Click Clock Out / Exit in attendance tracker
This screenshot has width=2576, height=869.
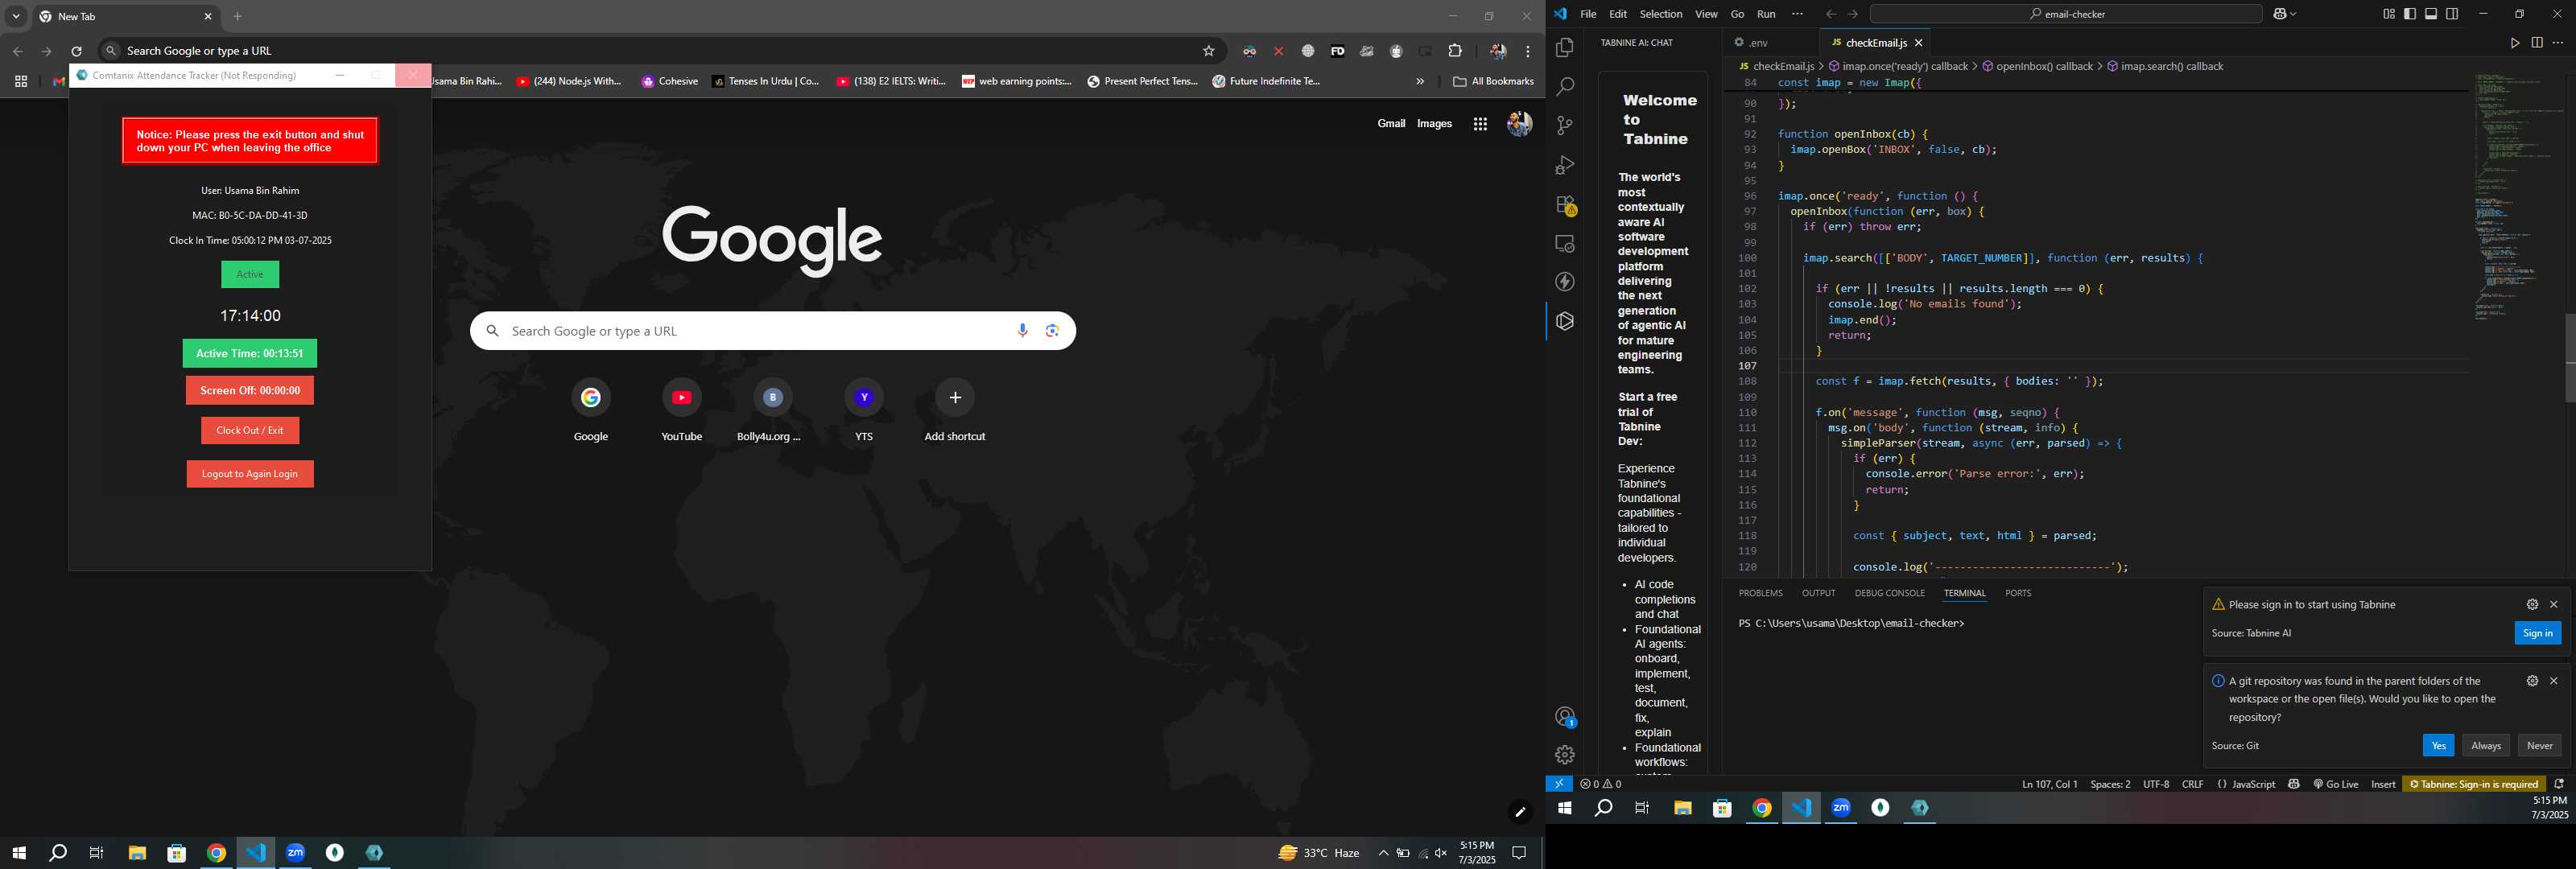(x=250, y=430)
